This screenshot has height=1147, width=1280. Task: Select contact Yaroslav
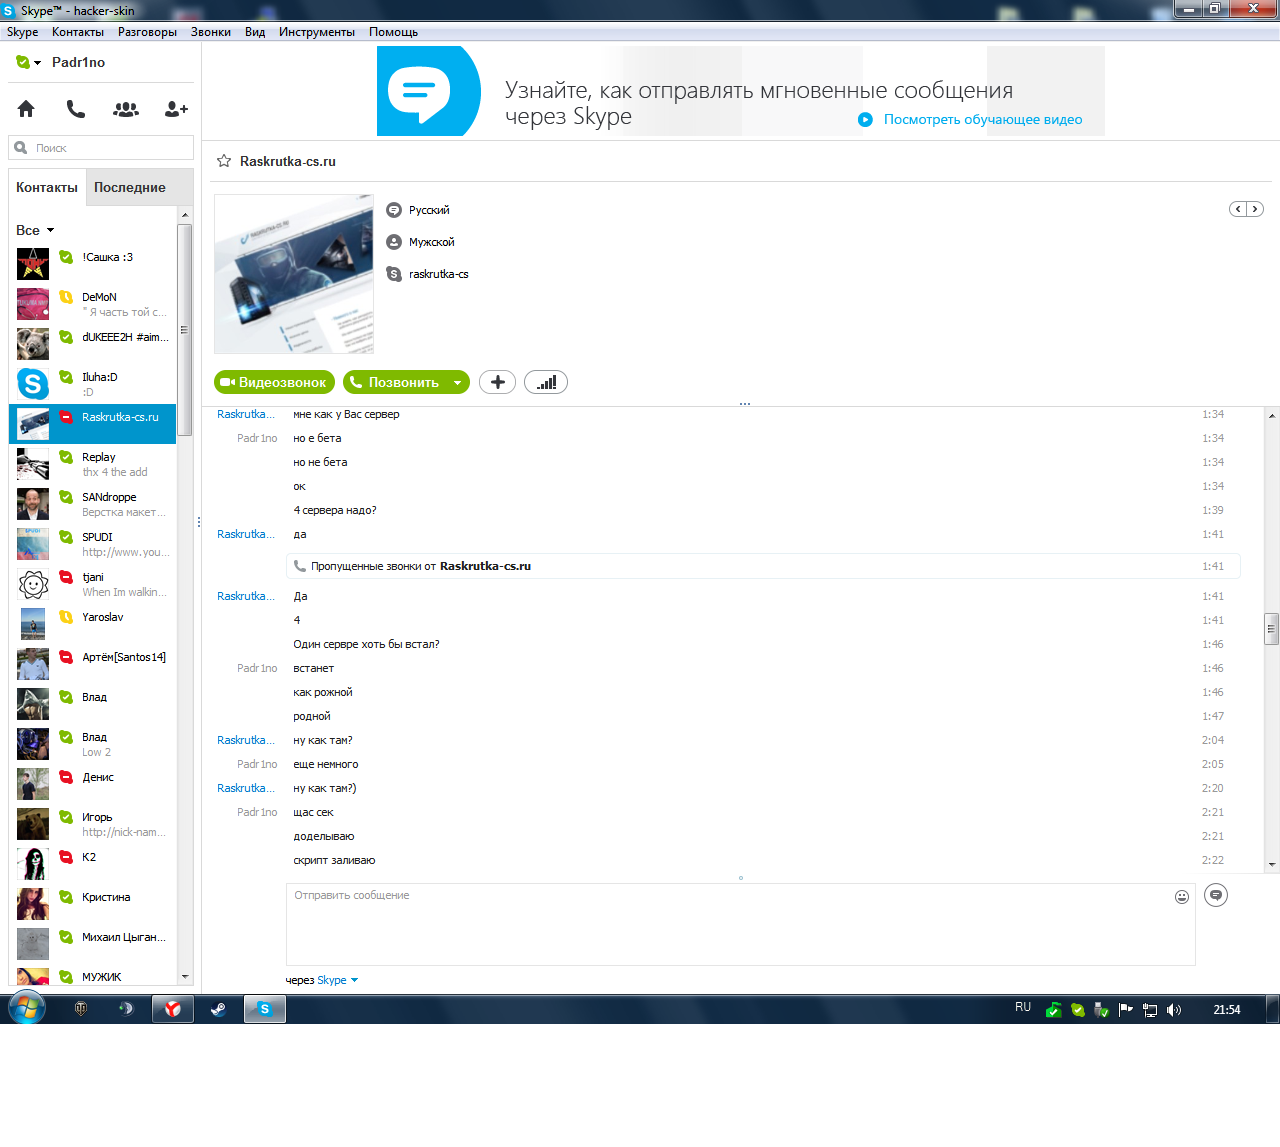[93, 624]
